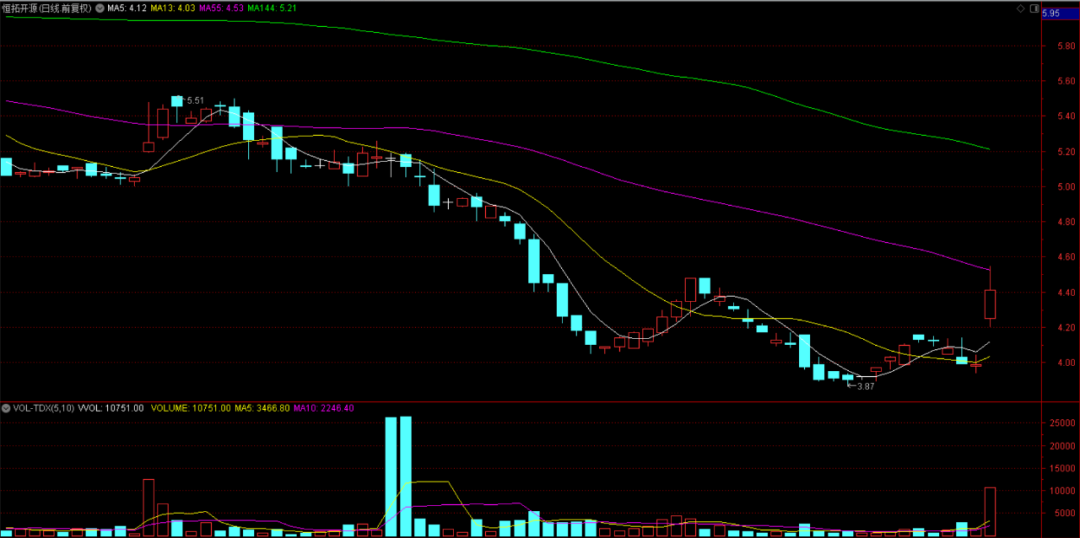Toggle the side panel icon near 5.95

[x=1034, y=8]
